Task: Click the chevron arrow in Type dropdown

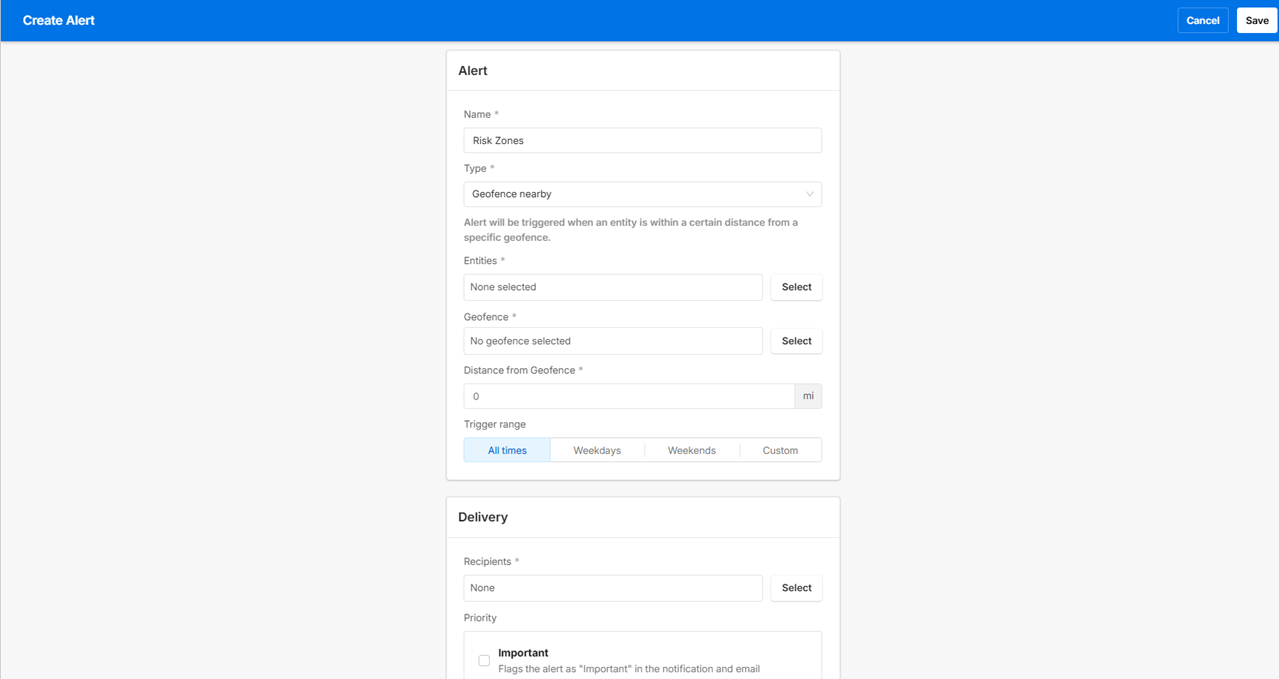Action: click(x=809, y=194)
